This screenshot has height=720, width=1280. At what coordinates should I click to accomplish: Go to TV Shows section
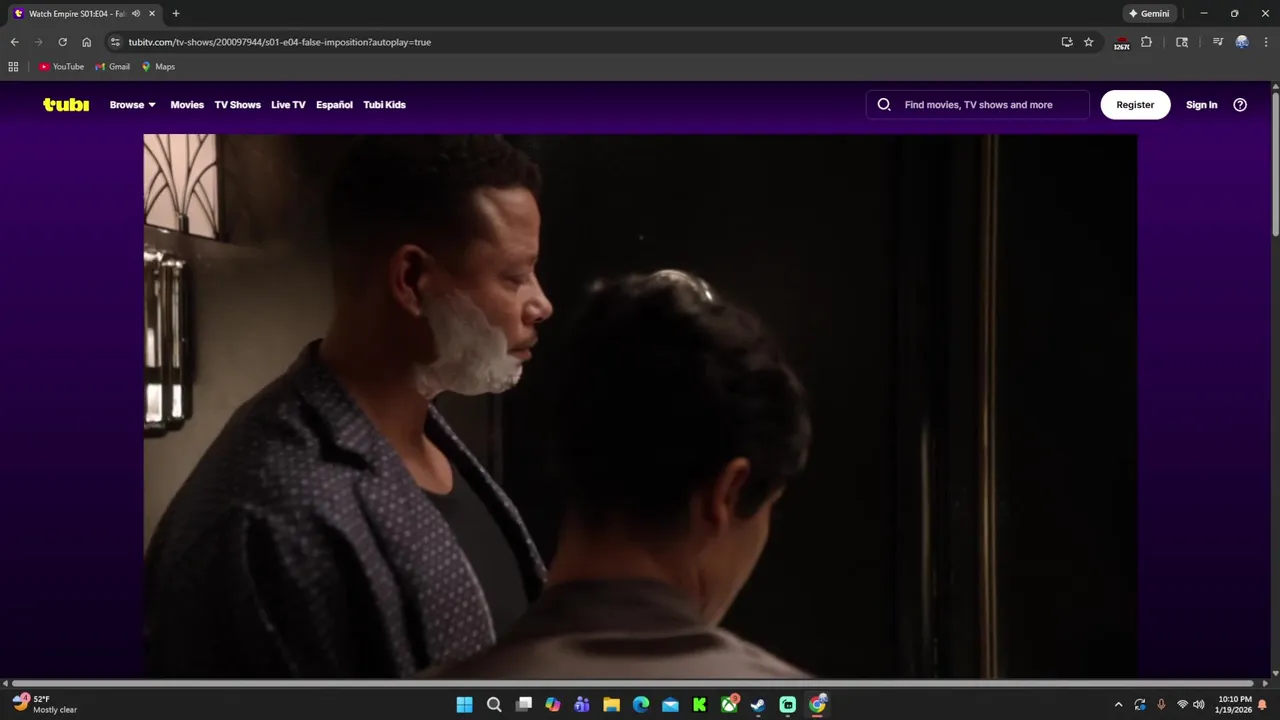[237, 104]
